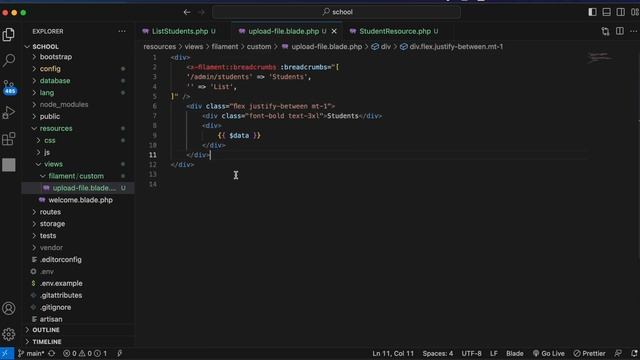Image resolution: width=640 pixels, height=360 pixels.
Task: Expand the bootstrap folder
Action: point(78,57)
